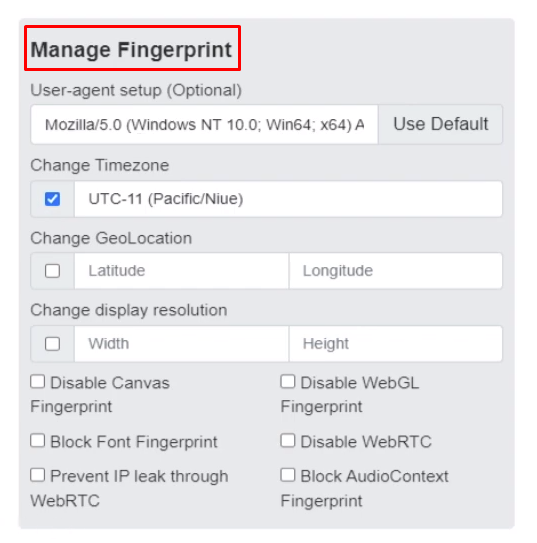Viewport: 537px width, 543px height.
Task: Click into the Latitude field
Action: (x=181, y=271)
